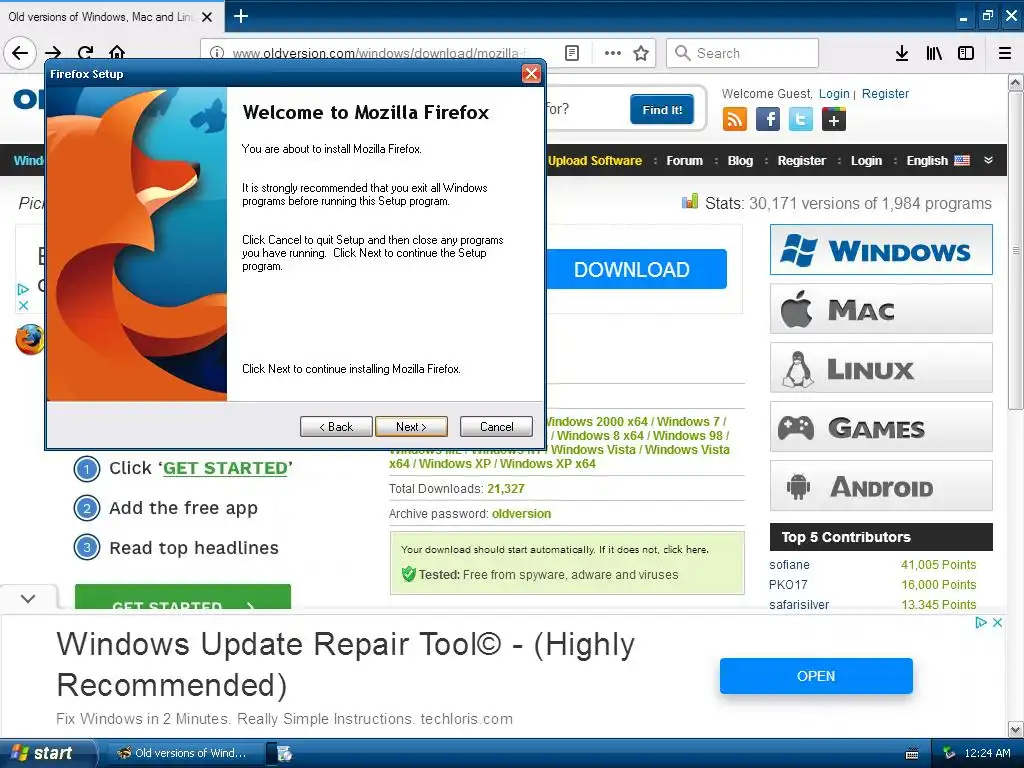Click the Firefox Setup installer taskbar icon

tap(285, 753)
